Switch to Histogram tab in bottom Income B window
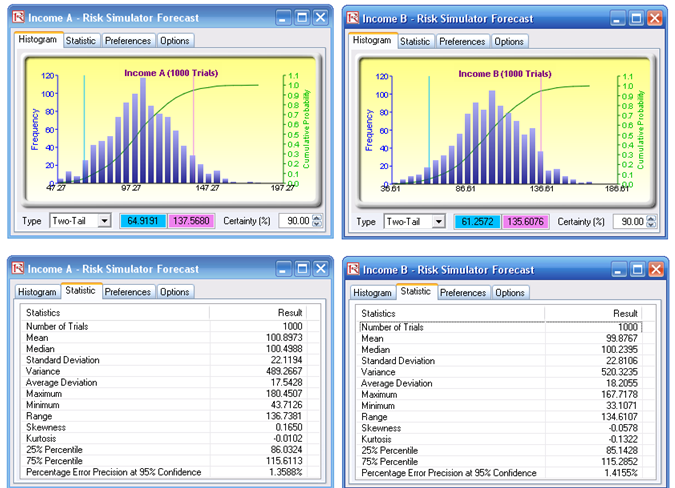This screenshot has height=488, width=675. (372, 293)
